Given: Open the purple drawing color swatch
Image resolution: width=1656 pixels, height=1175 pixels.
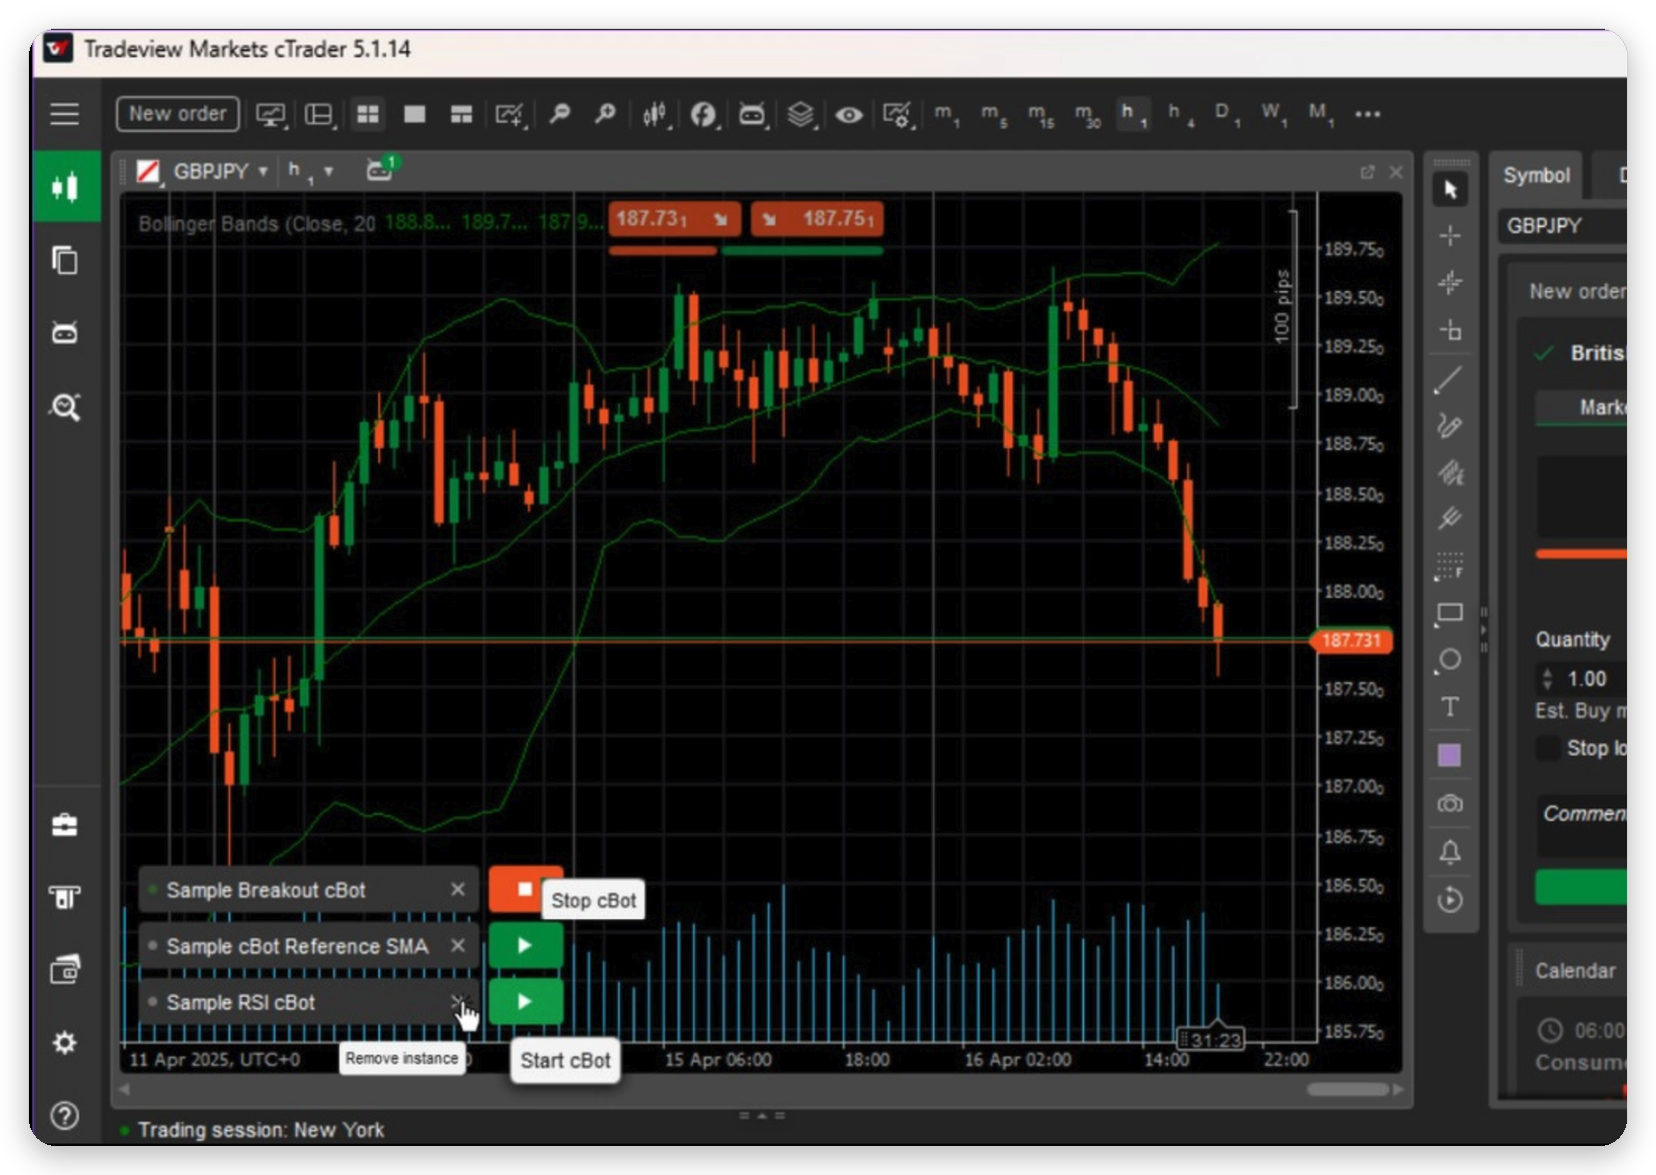Looking at the screenshot, I should tap(1450, 755).
